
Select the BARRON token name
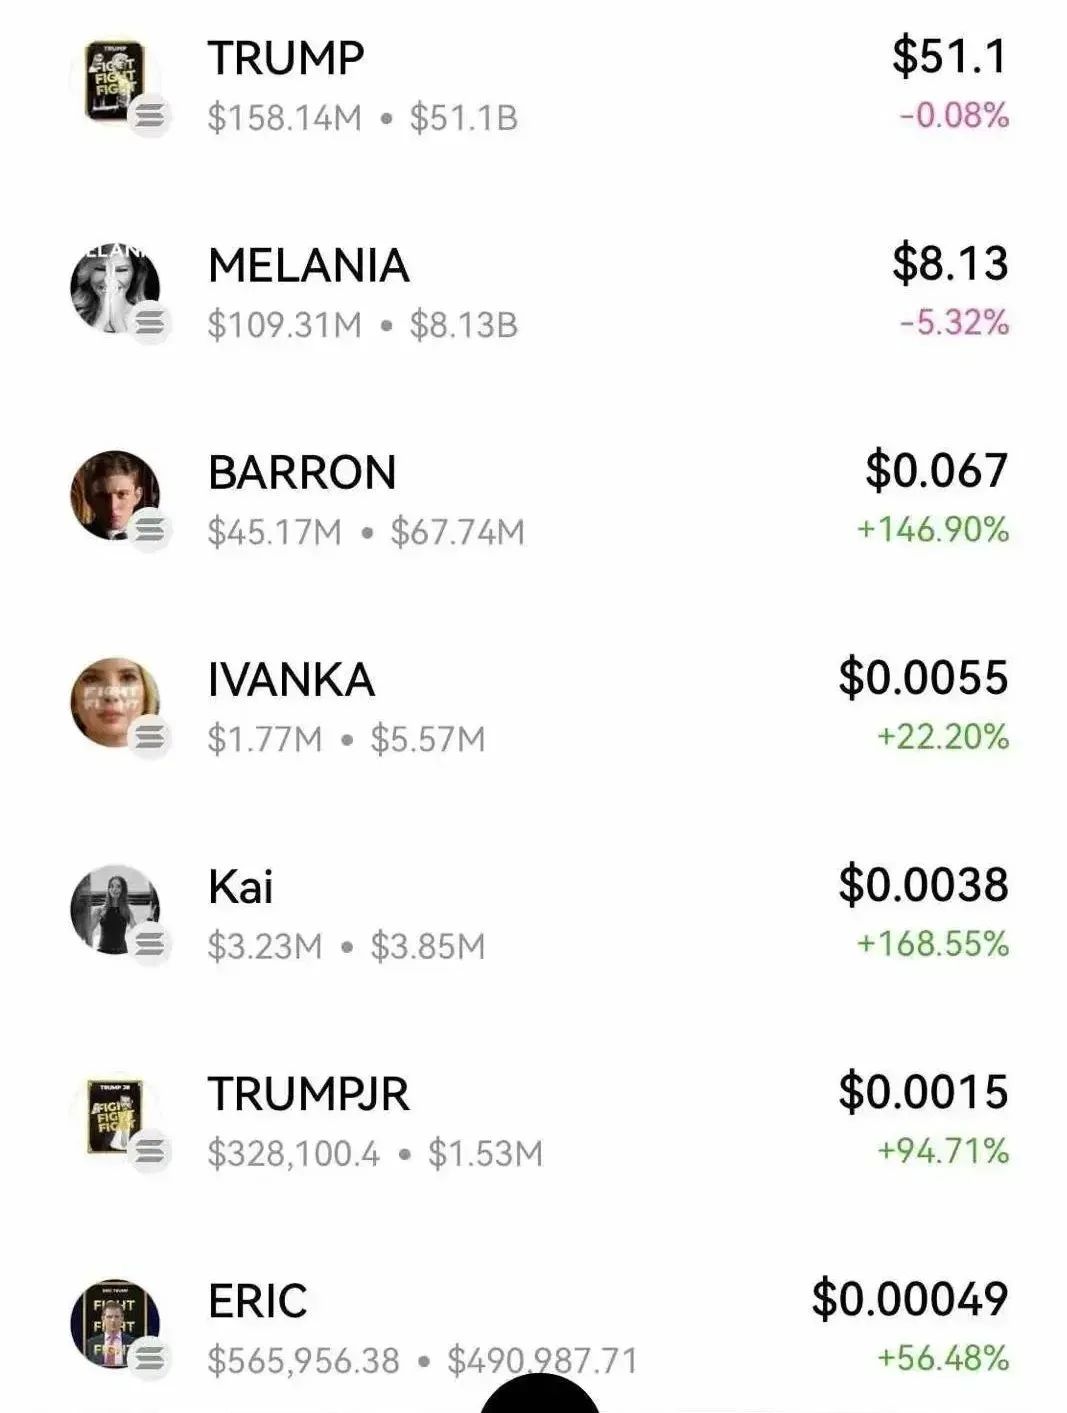tap(302, 472)
